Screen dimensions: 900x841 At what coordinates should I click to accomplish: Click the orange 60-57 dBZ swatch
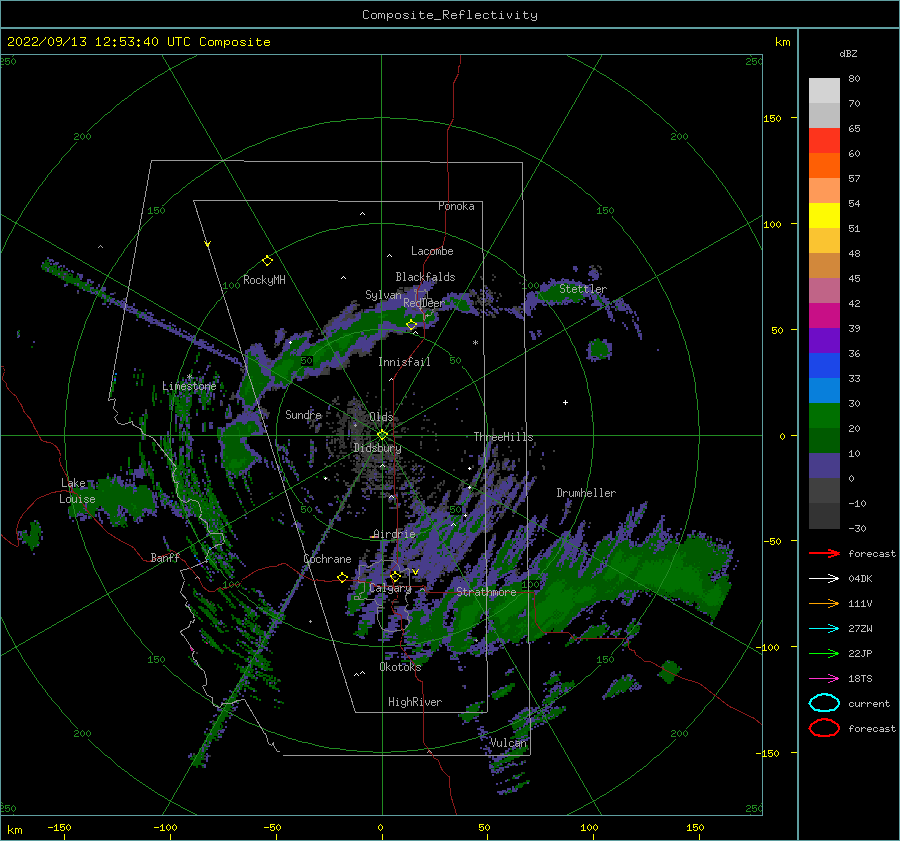coord(824,166)
